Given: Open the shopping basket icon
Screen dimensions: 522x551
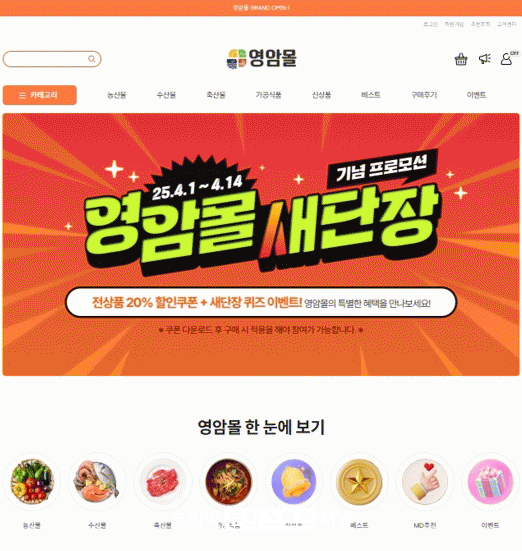Looking at the screenshot, I should (x=460, y=59).
